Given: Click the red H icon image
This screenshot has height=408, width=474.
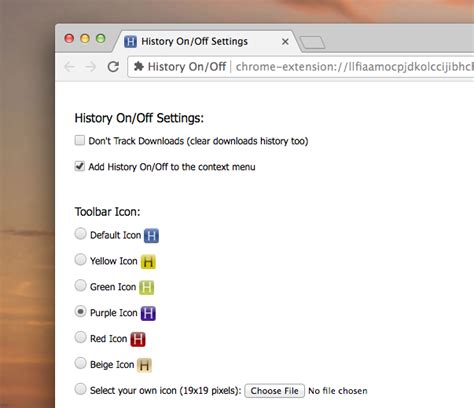Looking at the screenshot, I should click(x=138, y=339).
